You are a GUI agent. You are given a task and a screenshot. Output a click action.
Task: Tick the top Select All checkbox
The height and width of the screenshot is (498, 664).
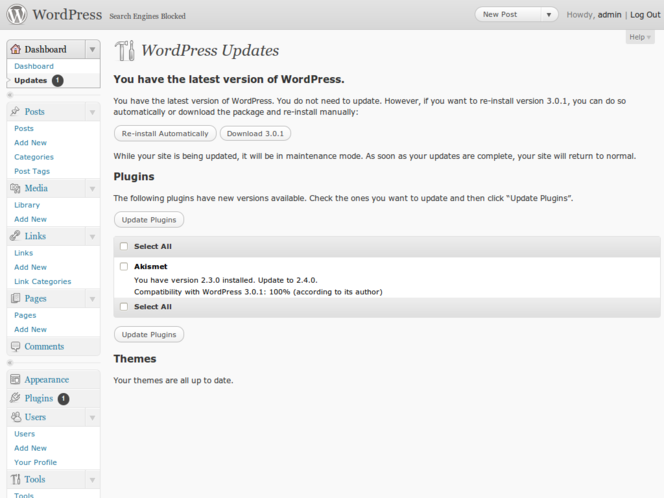pos(124,246)
